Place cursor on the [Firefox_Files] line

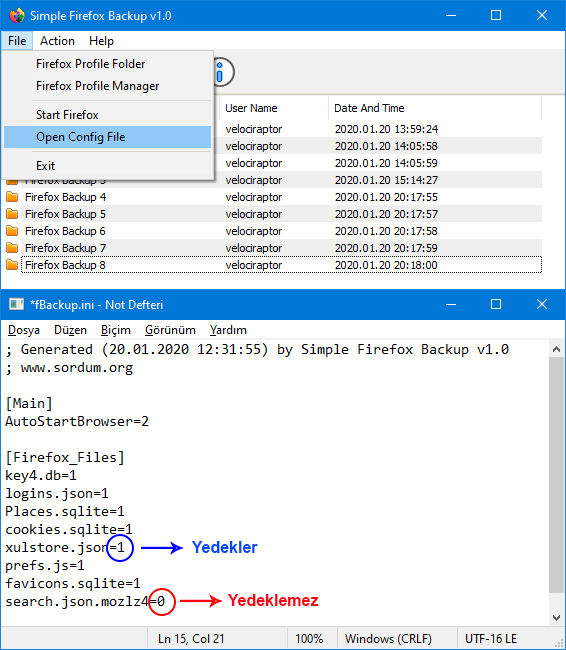[x=65, y=458]
